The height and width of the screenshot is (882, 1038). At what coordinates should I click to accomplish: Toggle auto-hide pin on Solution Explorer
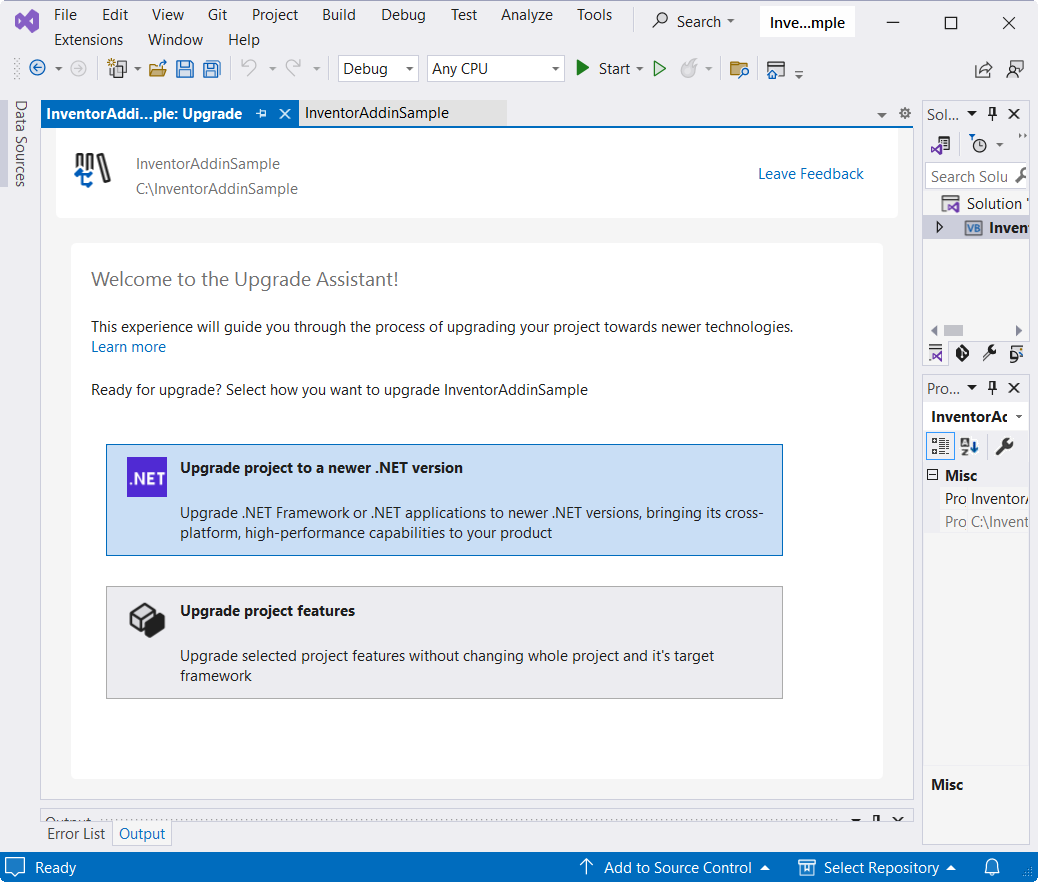pos(992,114)
